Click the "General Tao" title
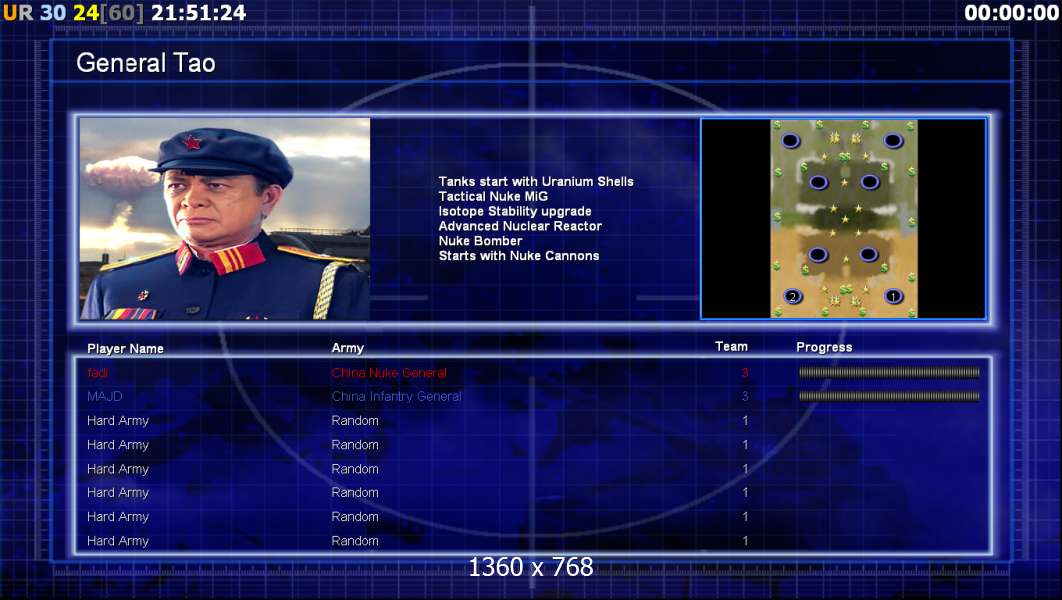The width and height of the screenshot is (1062, 600). click(x=146, y=63)
